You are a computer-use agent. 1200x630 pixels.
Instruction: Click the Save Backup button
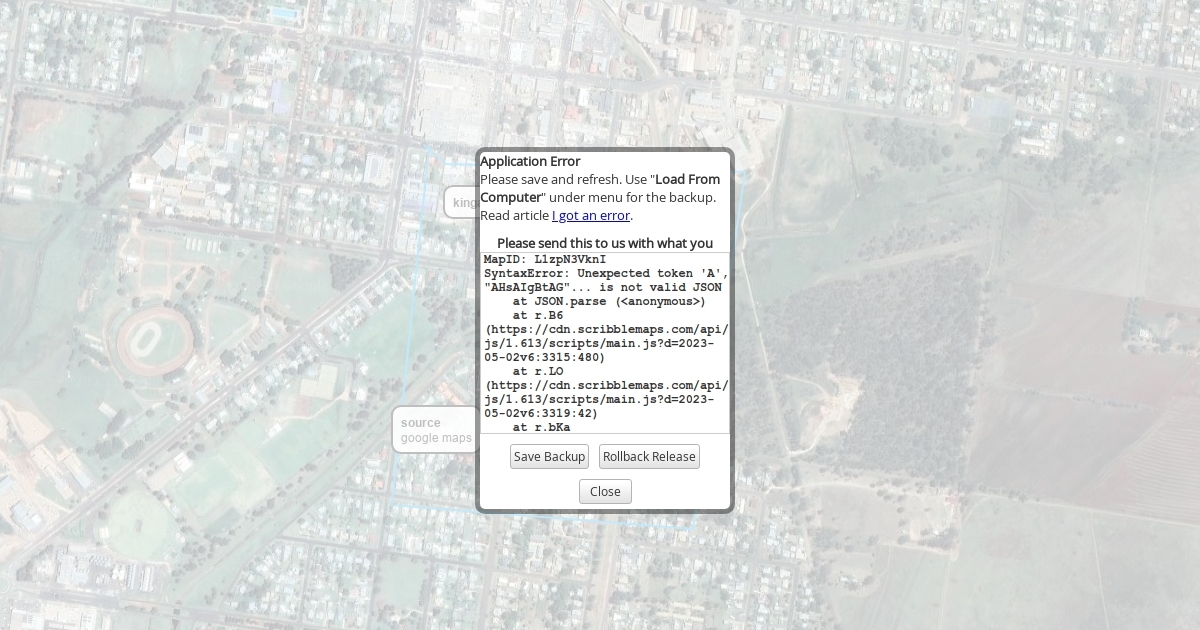[549, 457]
